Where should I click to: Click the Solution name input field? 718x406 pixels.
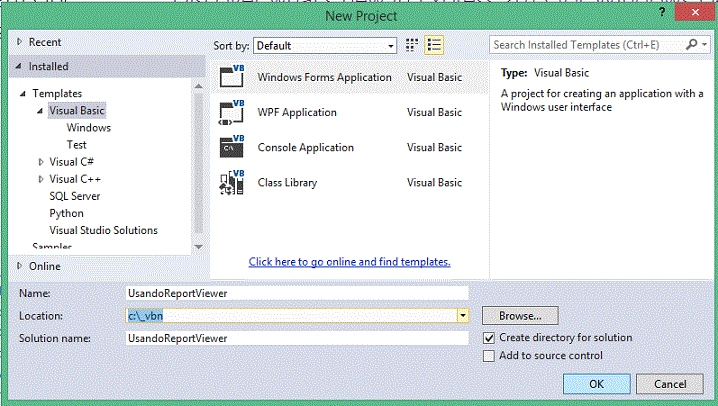[x=297, y=338]
